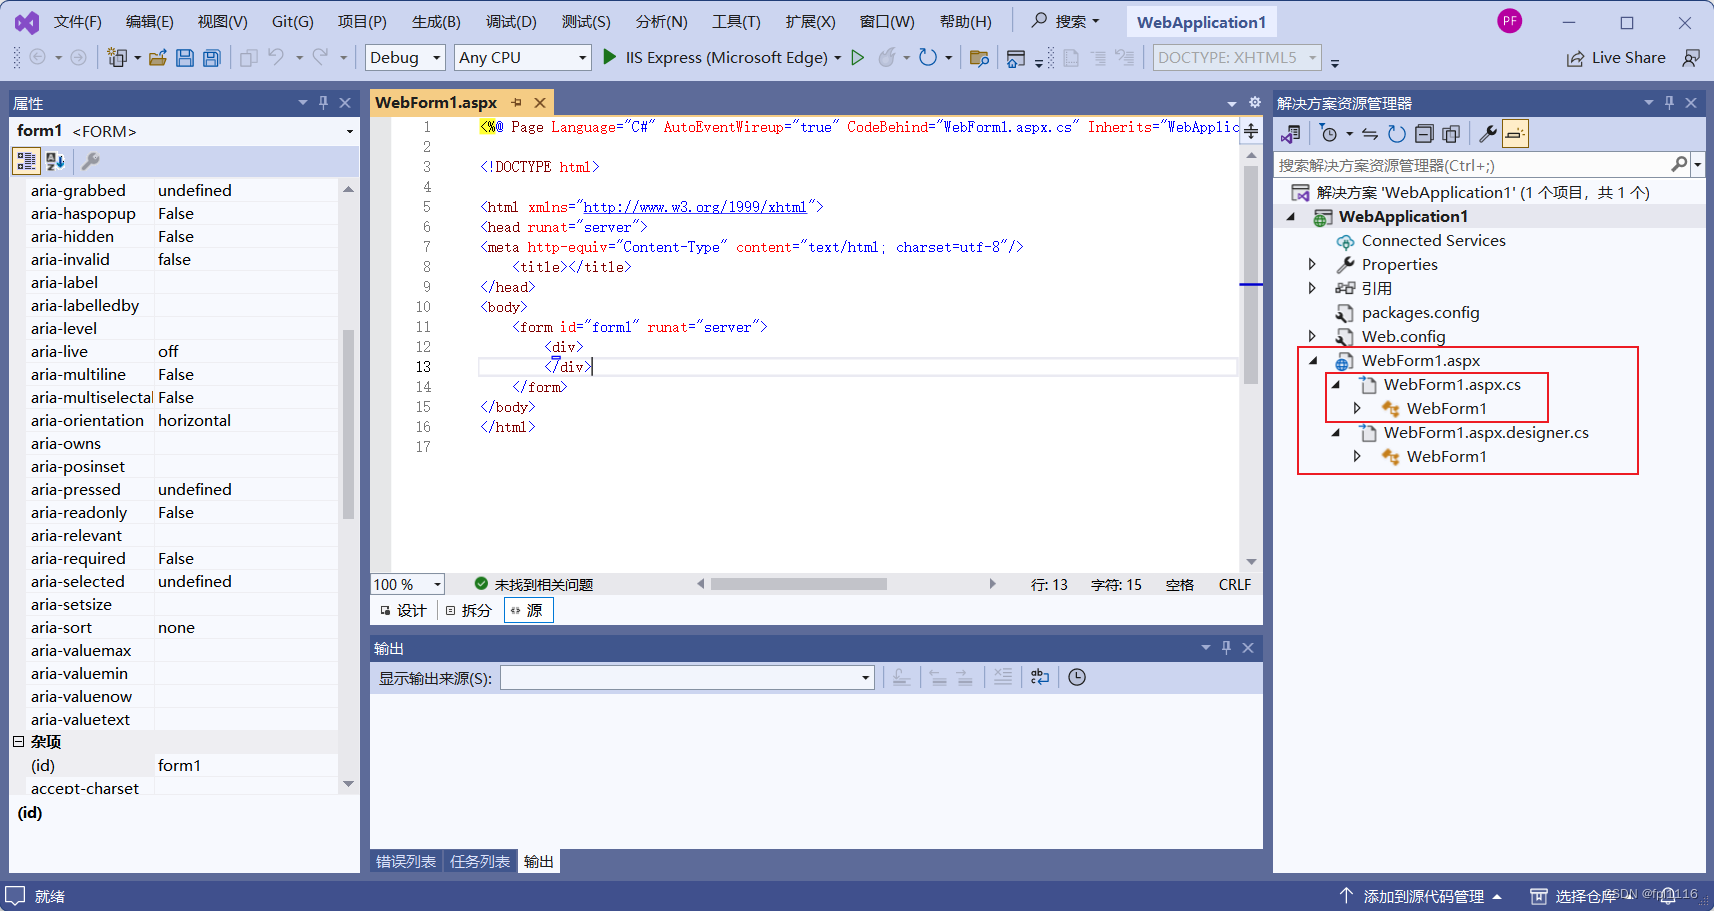1714x911 pixels.
Task: Click the solution/folder view switch icon in Solution Explorer
Action: click(1291, 134)
